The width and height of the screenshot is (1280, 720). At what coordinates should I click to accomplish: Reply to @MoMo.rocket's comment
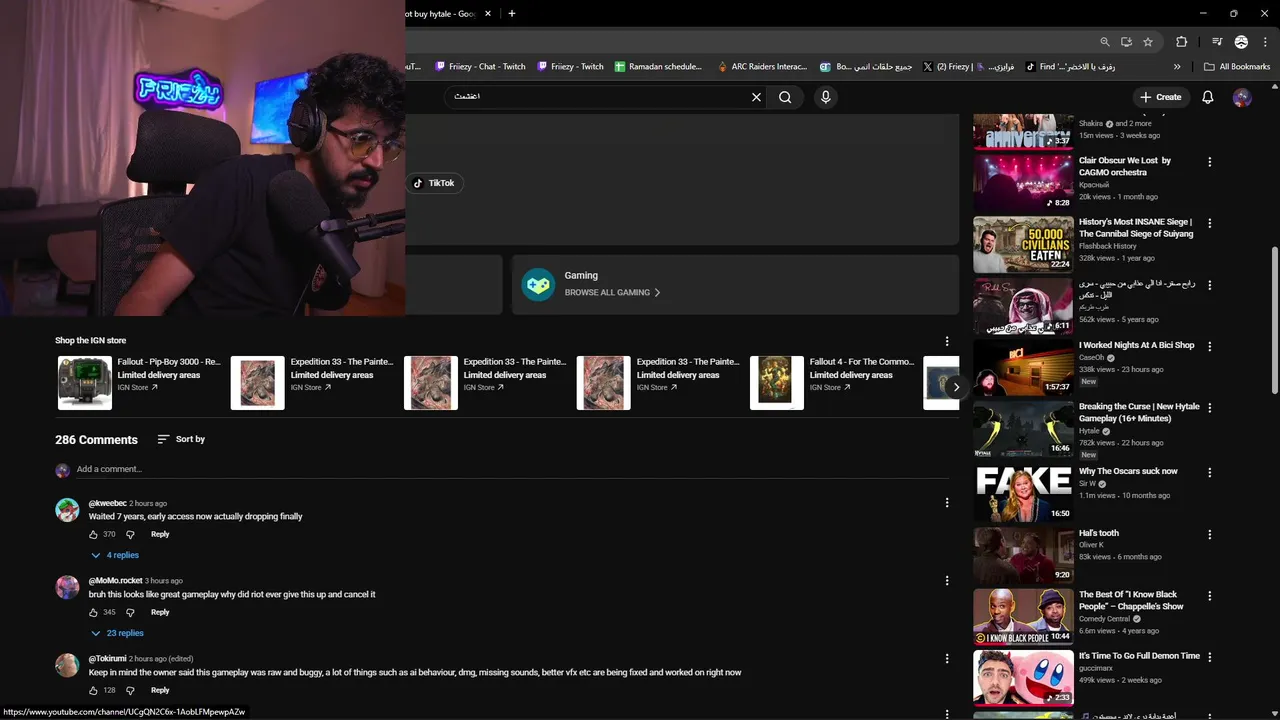(160, 612)
